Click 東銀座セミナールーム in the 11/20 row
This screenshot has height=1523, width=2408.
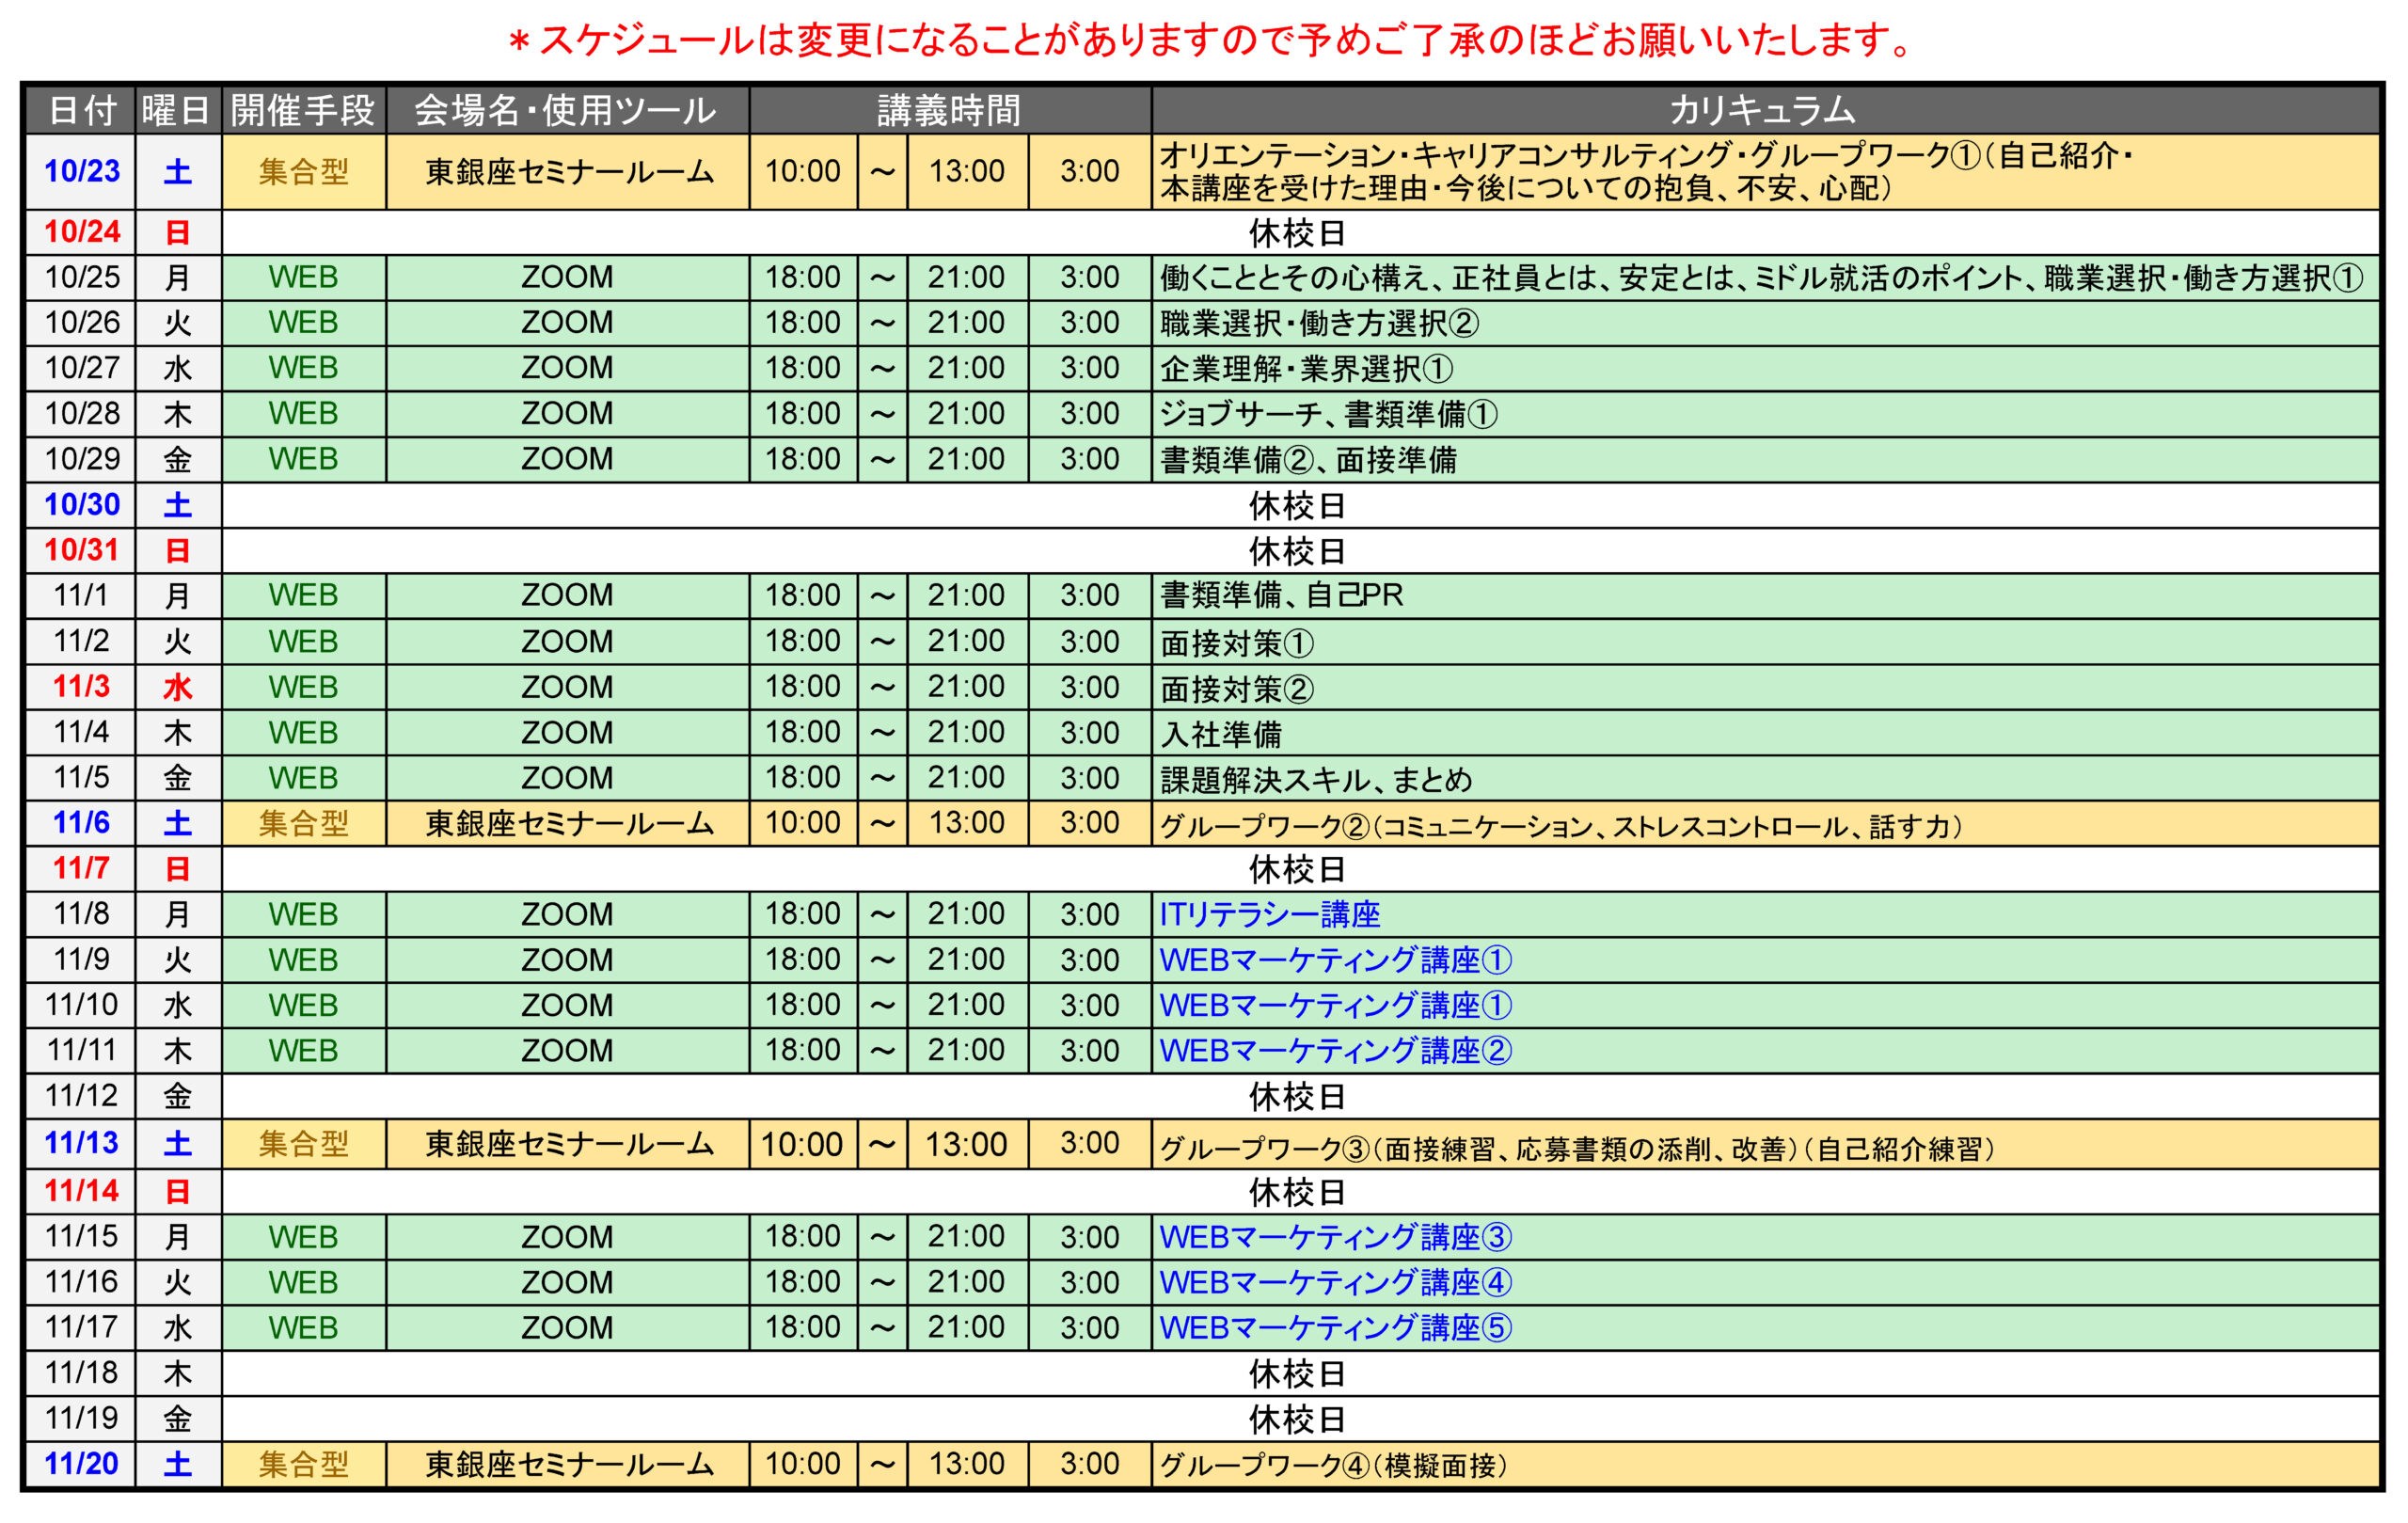coord(569,1465)
